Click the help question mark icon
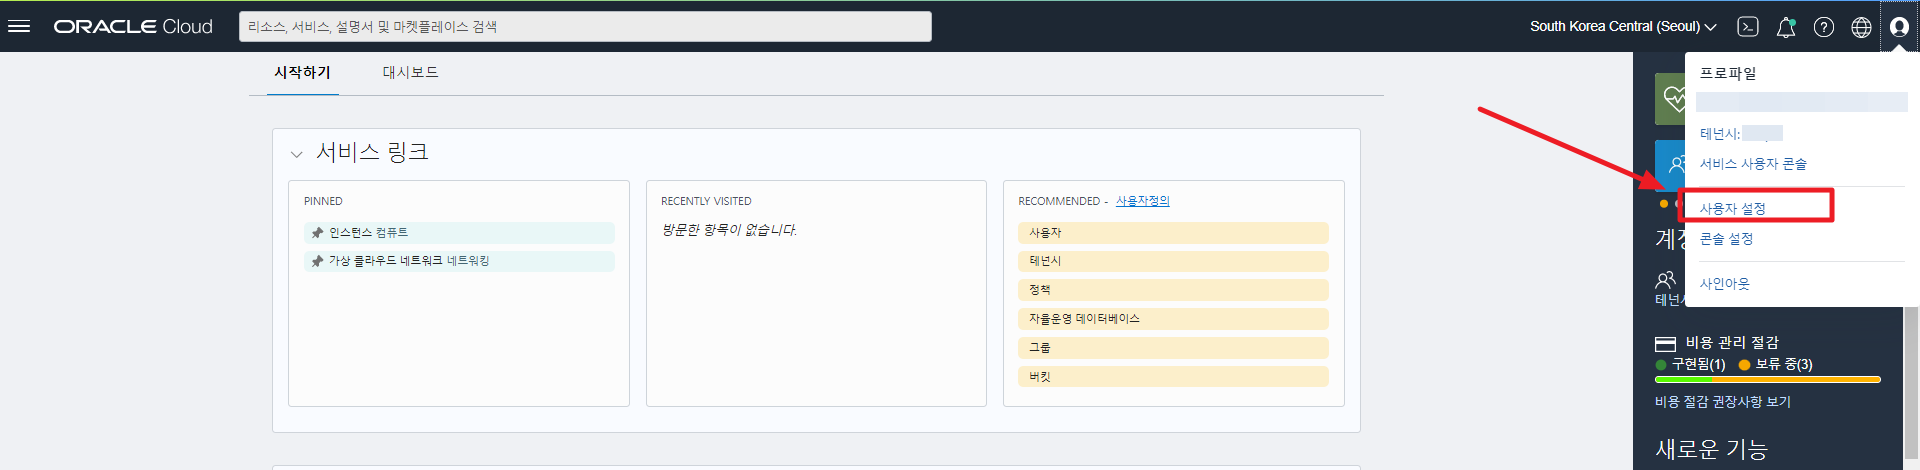This screenshot has width=1920, height=470. [x=1823, y=27]
